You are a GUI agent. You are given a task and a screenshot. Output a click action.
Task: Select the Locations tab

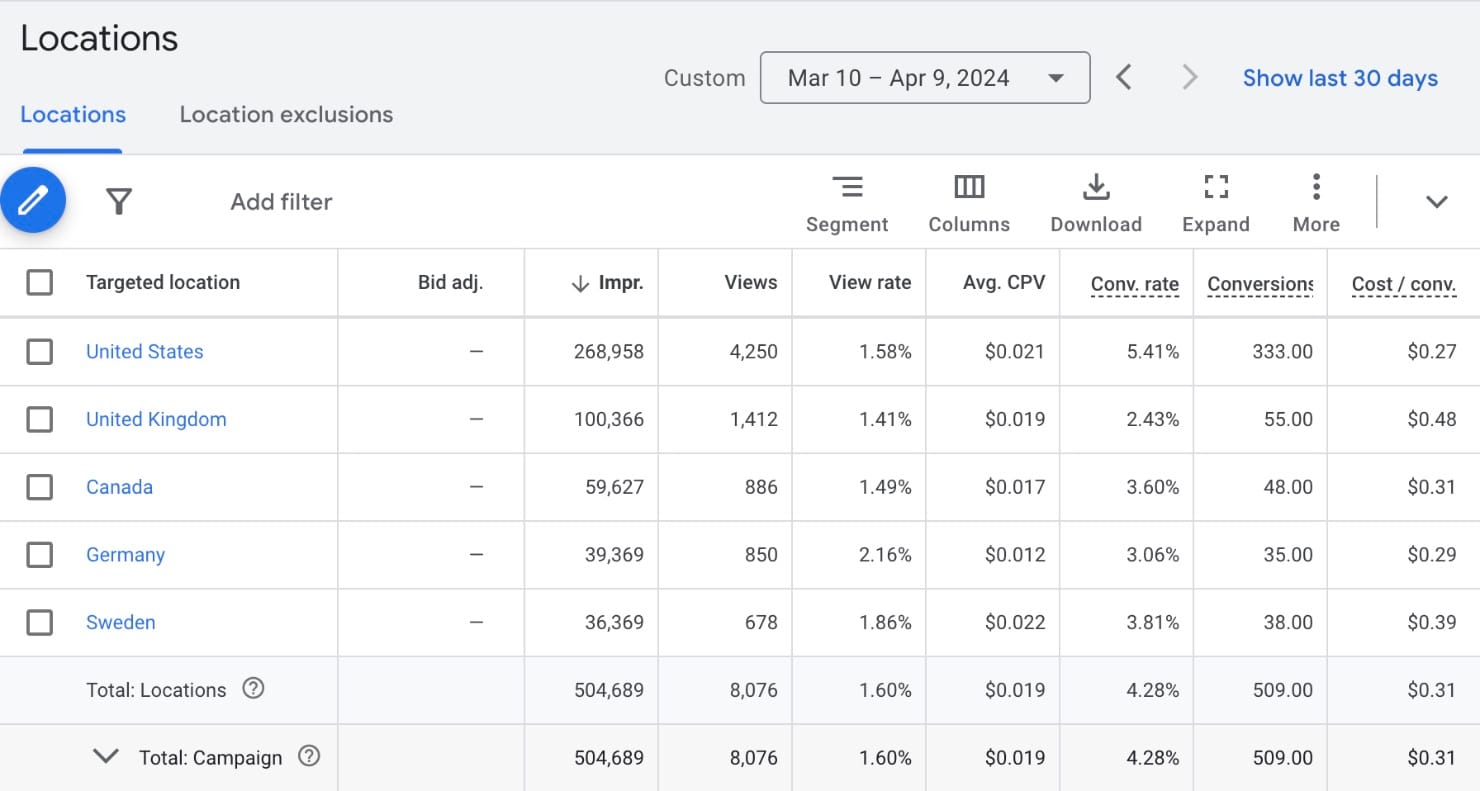[71, 114]
